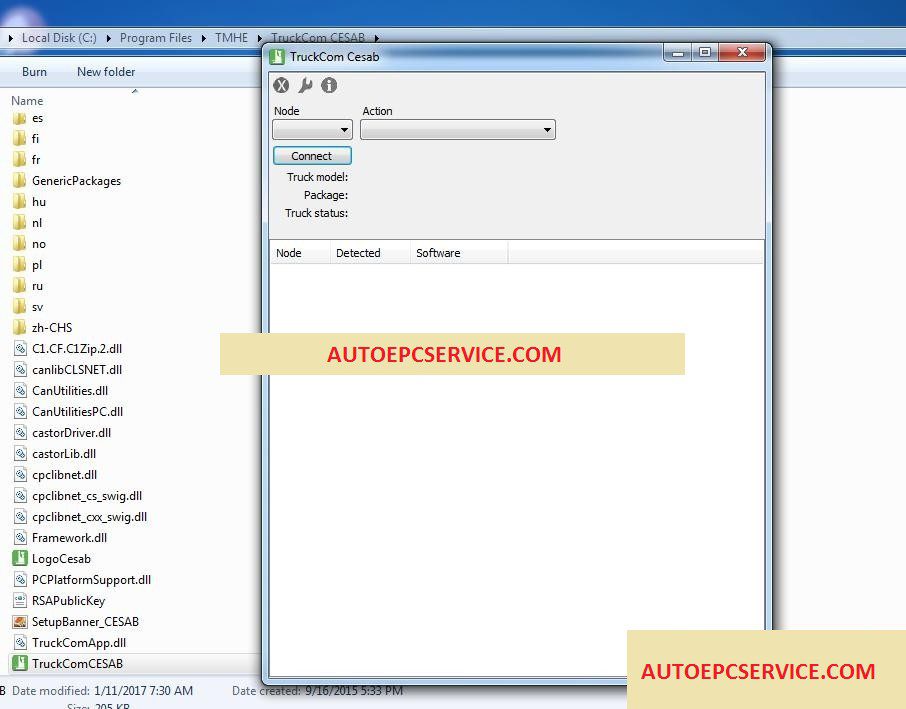Select the zh-CHS folder icon
The image size is (906, 709).
point(20,328)
